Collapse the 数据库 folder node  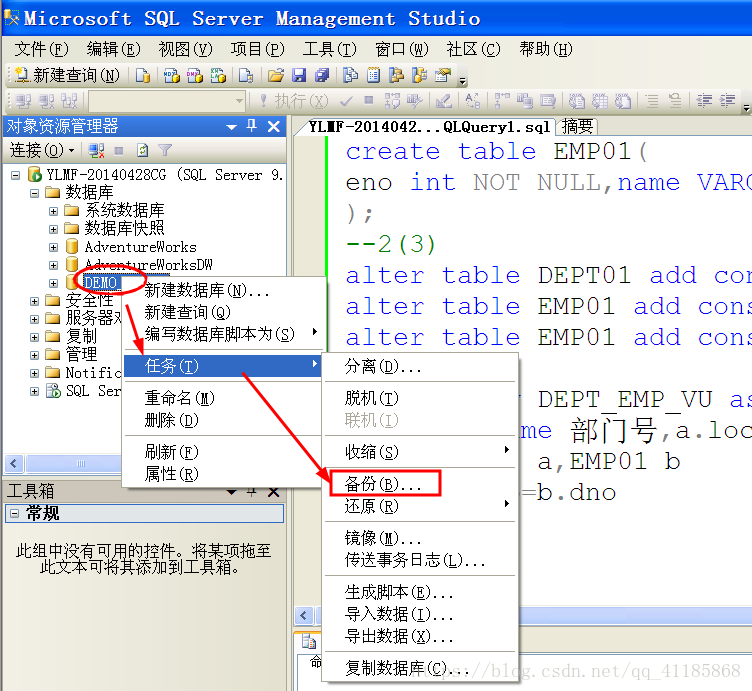tap(34, 193)
